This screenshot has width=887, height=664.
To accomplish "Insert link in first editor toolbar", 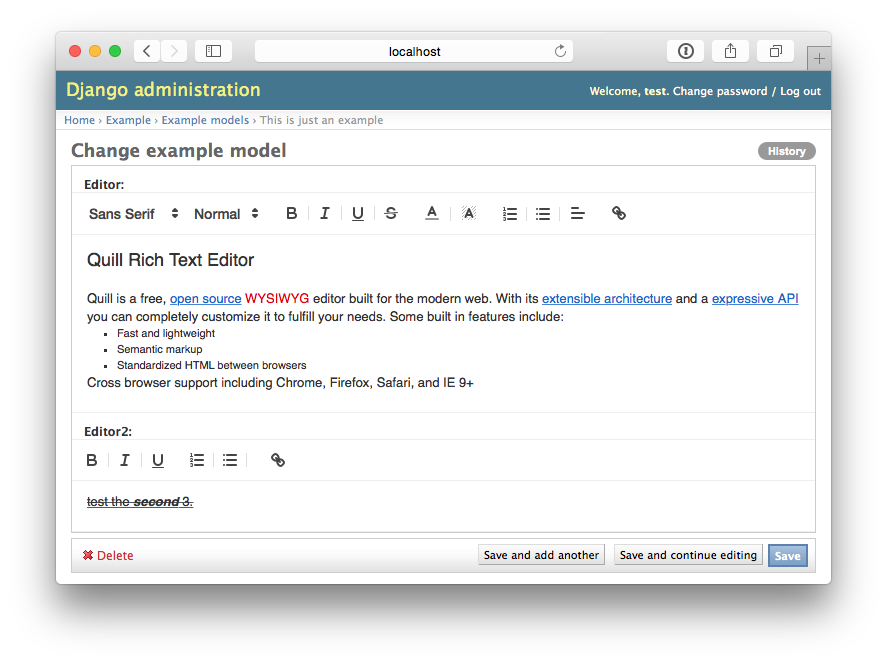I will [x=619, y=213].
